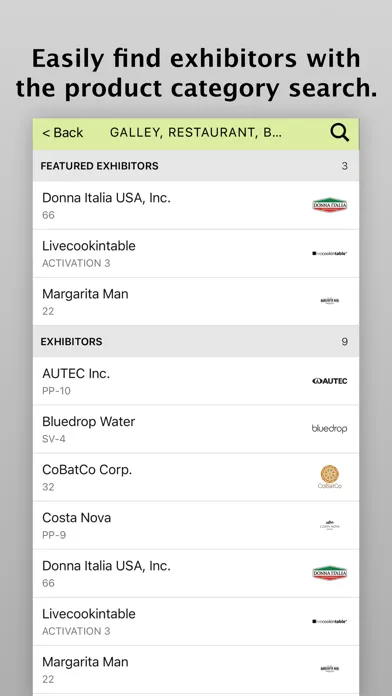This screenshot has width=392, height=696.
Task: Tap the Exhibitors section header
Action: pyautogui.click(x=196, y=341)
